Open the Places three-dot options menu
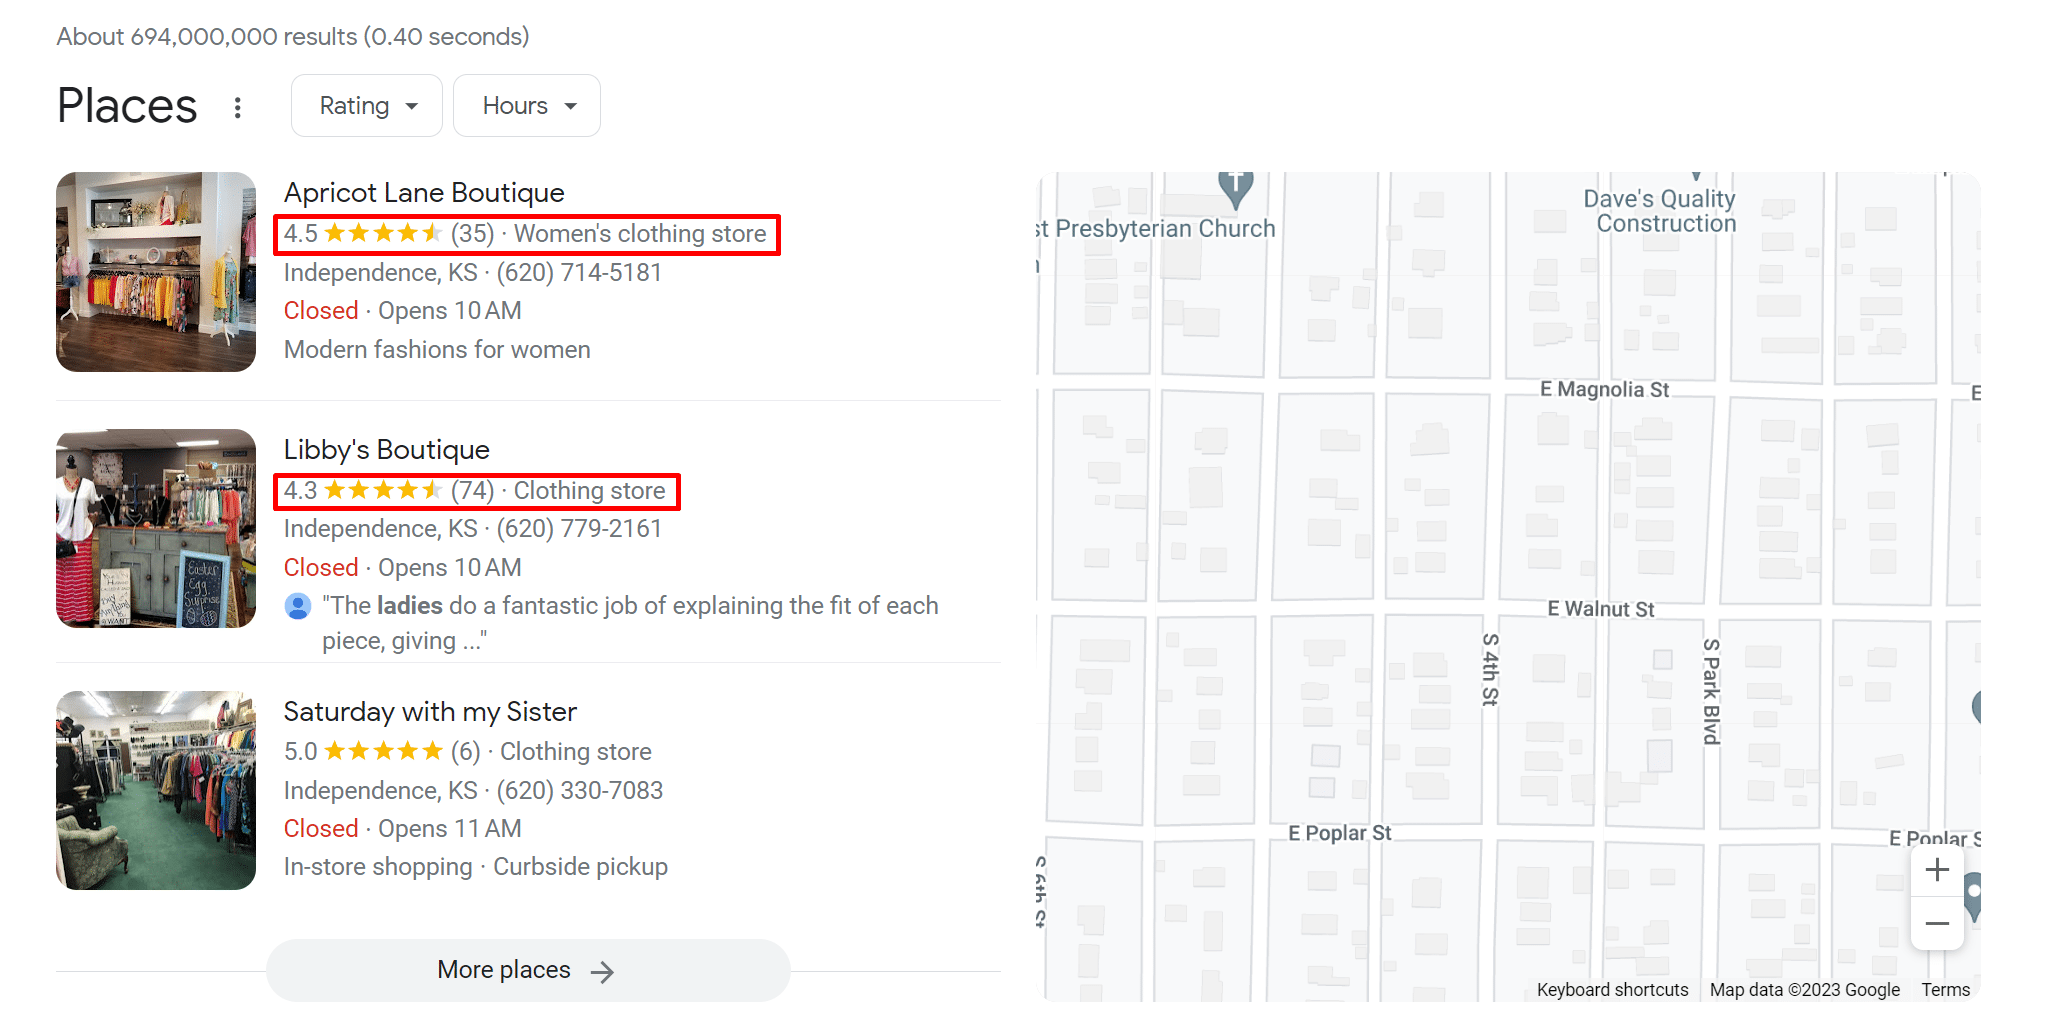2070x1035 pixels. coord(237,107)
